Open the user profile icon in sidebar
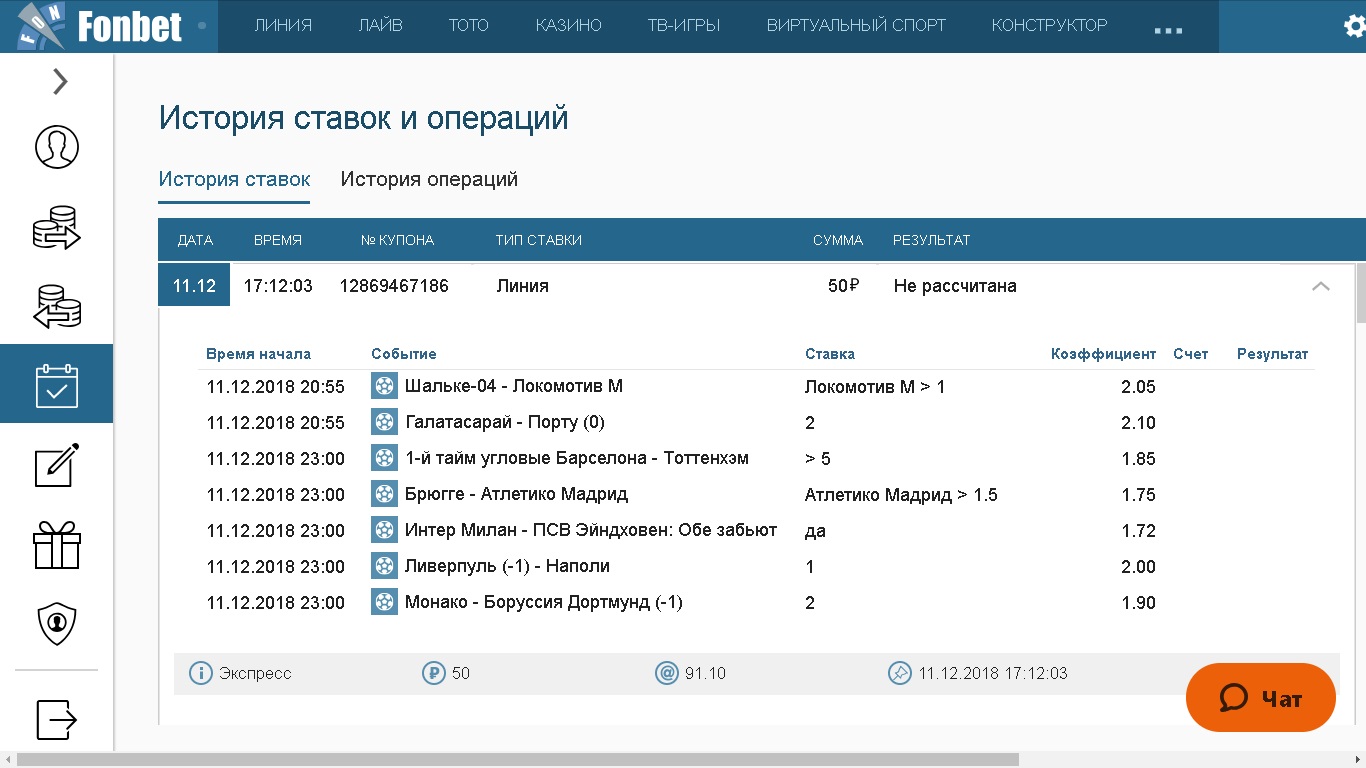 [57, 147]
